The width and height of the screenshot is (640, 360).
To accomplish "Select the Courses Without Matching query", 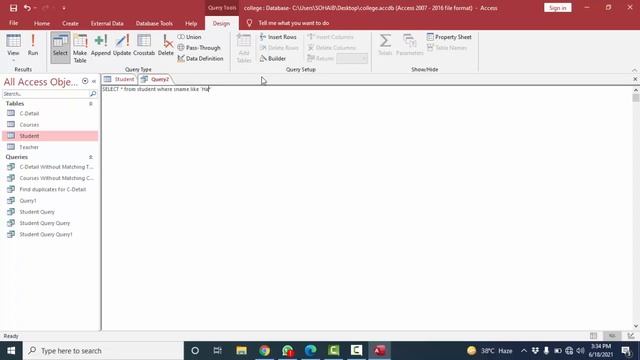I will point(50,178).
